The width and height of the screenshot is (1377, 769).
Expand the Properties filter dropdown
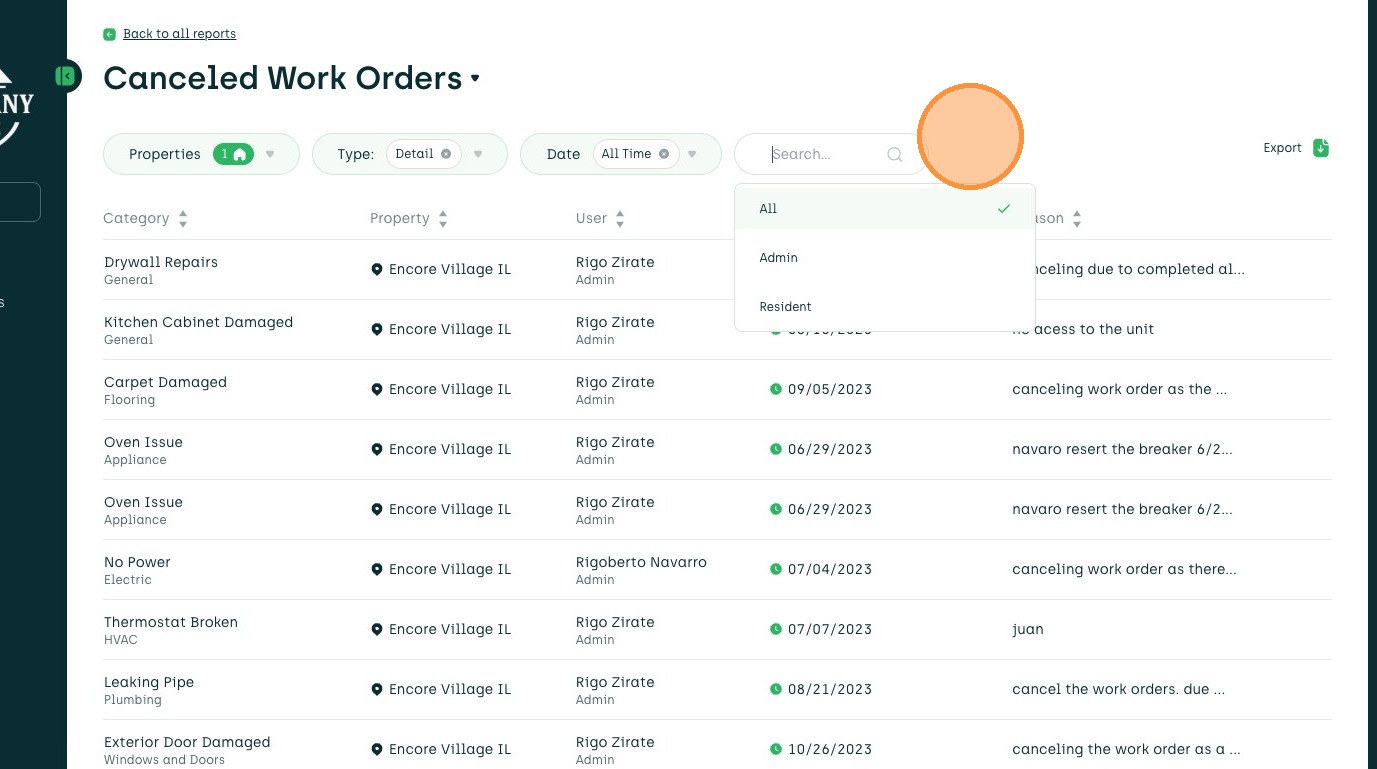pyautogui.click(x=270, y=154)
